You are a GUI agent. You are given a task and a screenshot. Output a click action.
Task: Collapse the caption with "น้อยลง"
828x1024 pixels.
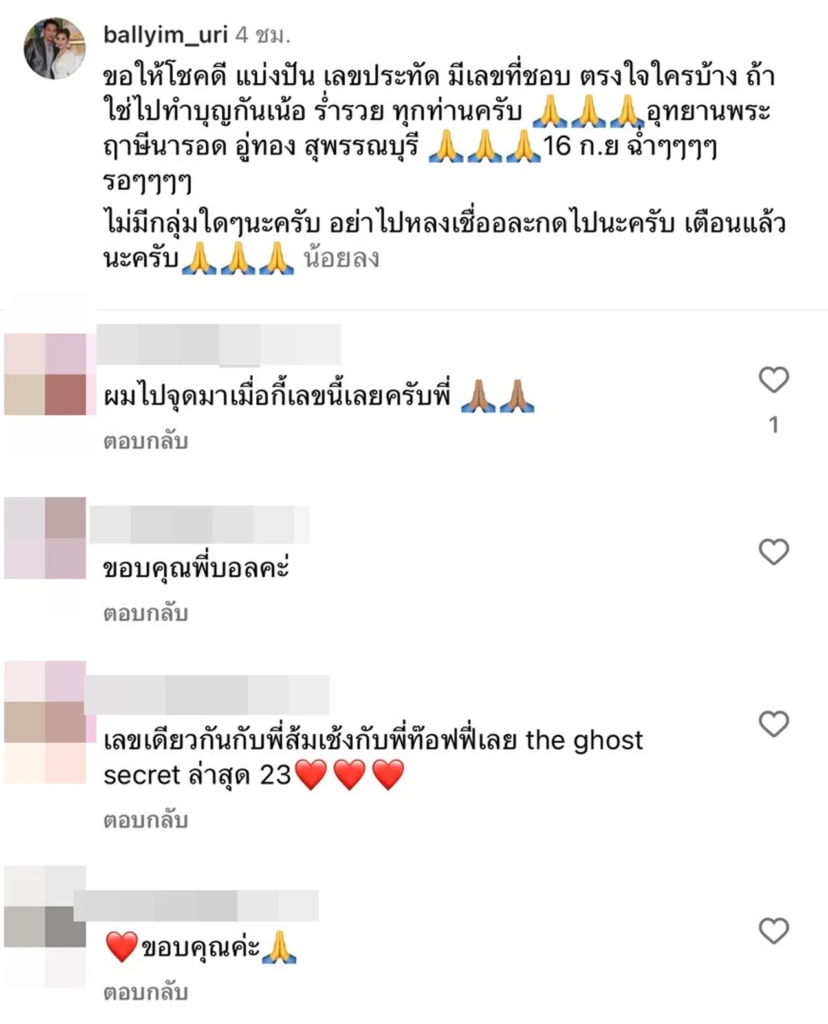click(x=341, y=258)
